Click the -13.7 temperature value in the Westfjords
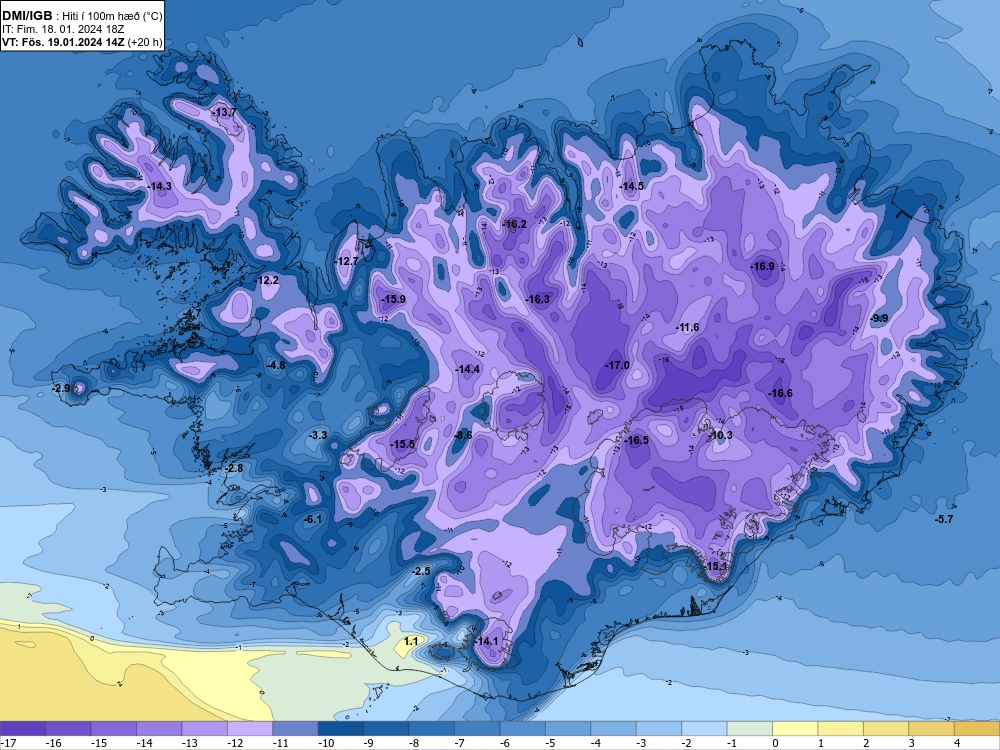 pyautogui.click(x=224, y=112)
